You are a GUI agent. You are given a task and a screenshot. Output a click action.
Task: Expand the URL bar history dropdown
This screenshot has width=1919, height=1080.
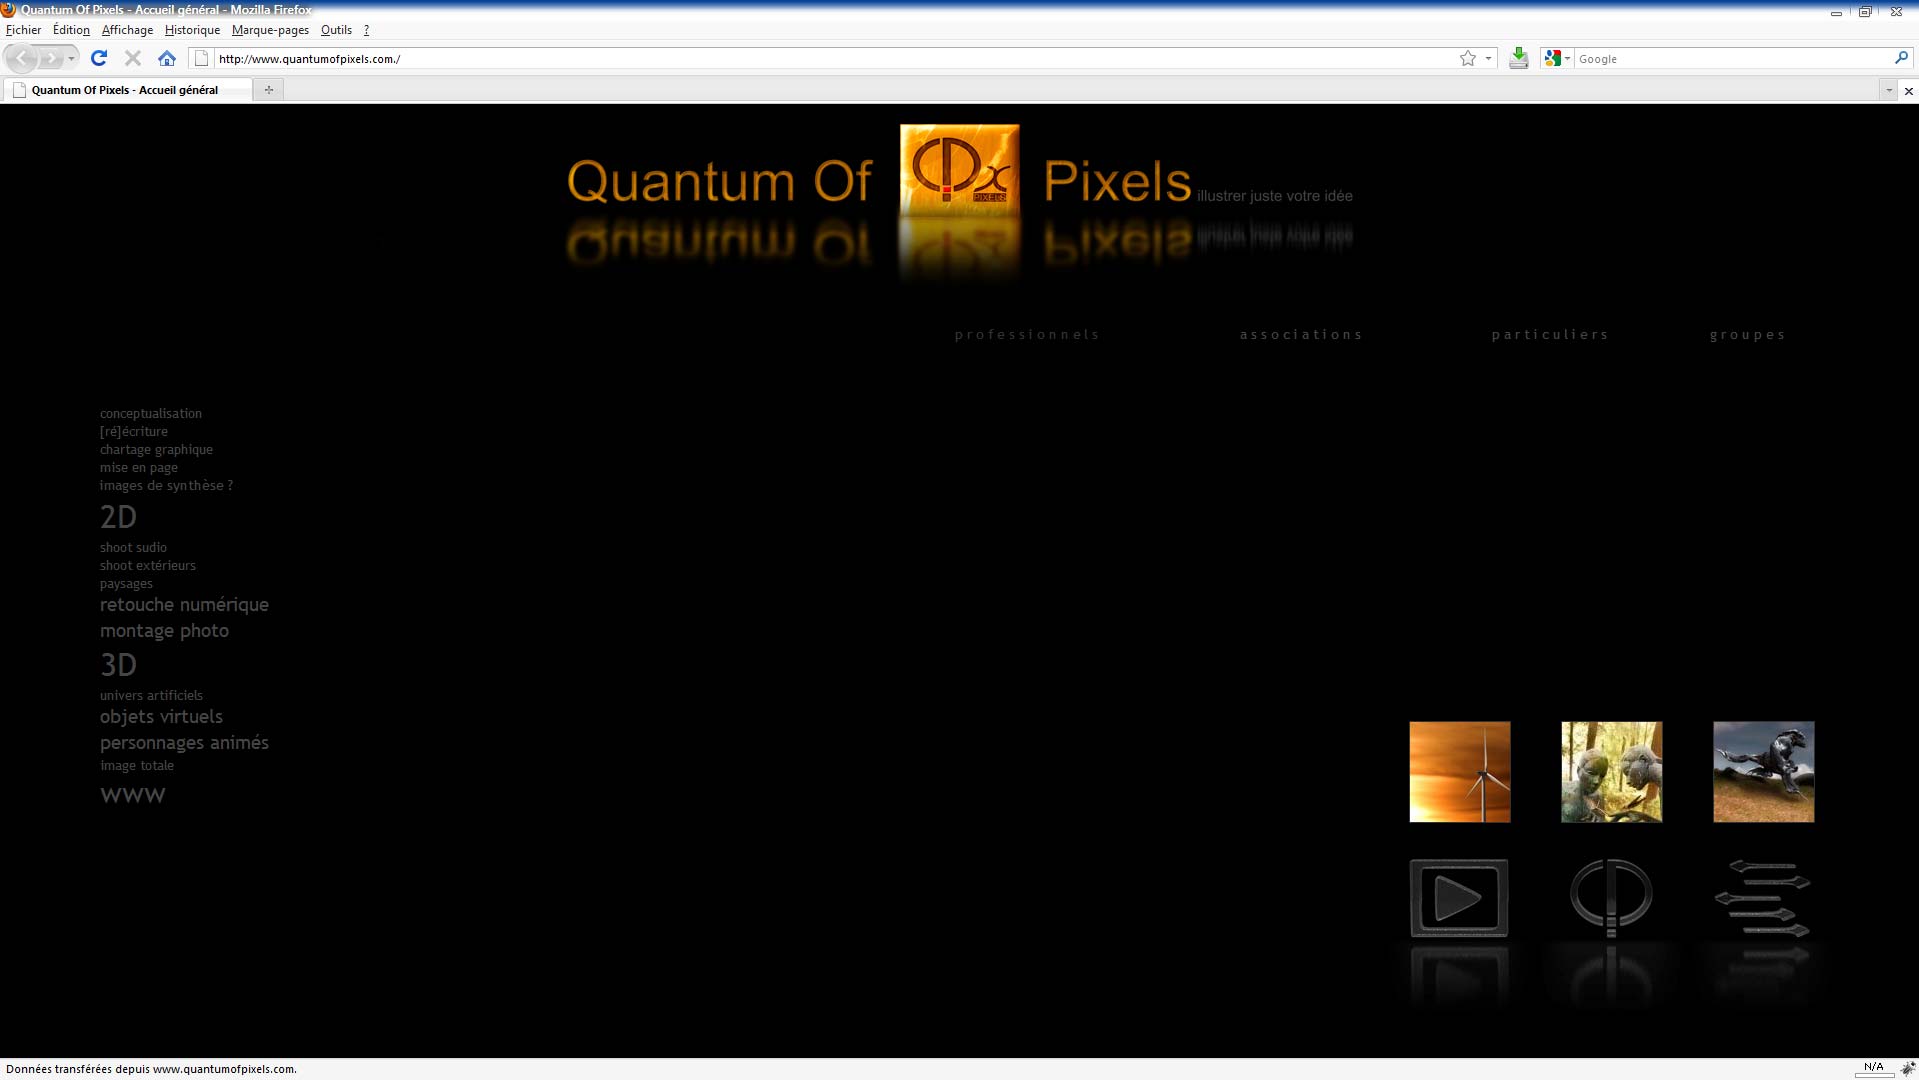(x=1488, y=58)
